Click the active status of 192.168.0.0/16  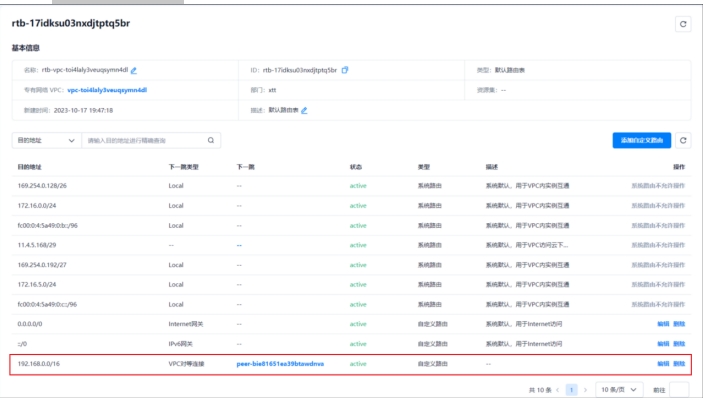(358, 364)
